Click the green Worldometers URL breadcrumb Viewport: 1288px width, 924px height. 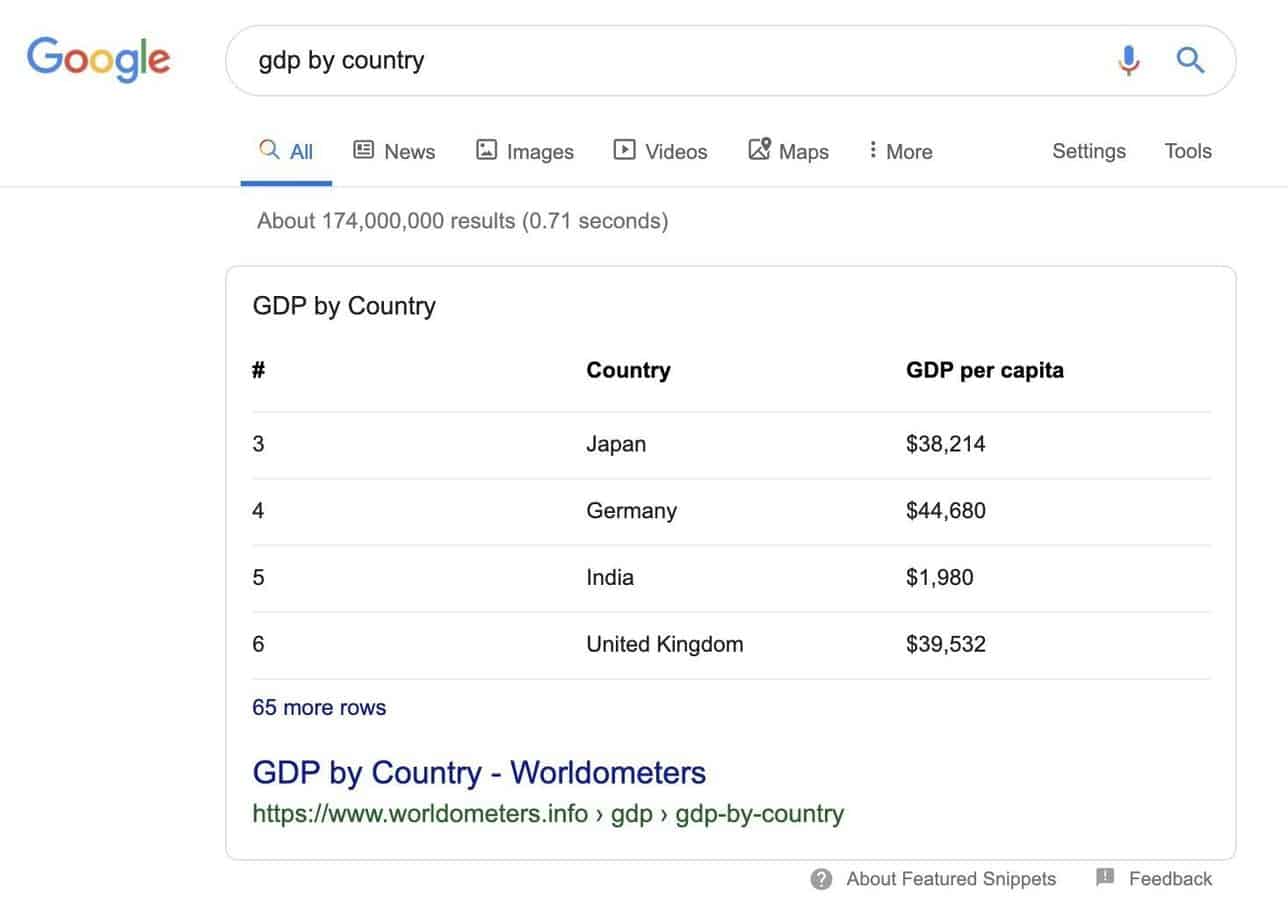(548, 813)
